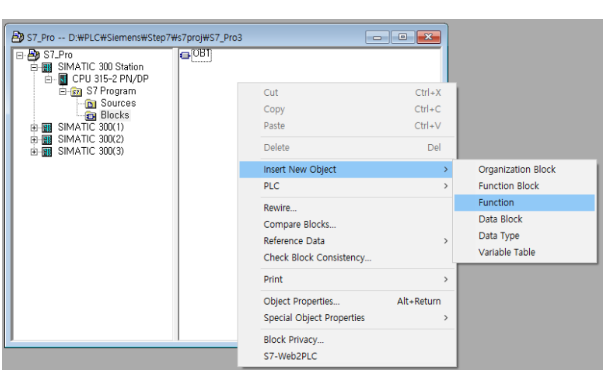
Task: Open Object Properties... entry
Action: pos(347,301)
